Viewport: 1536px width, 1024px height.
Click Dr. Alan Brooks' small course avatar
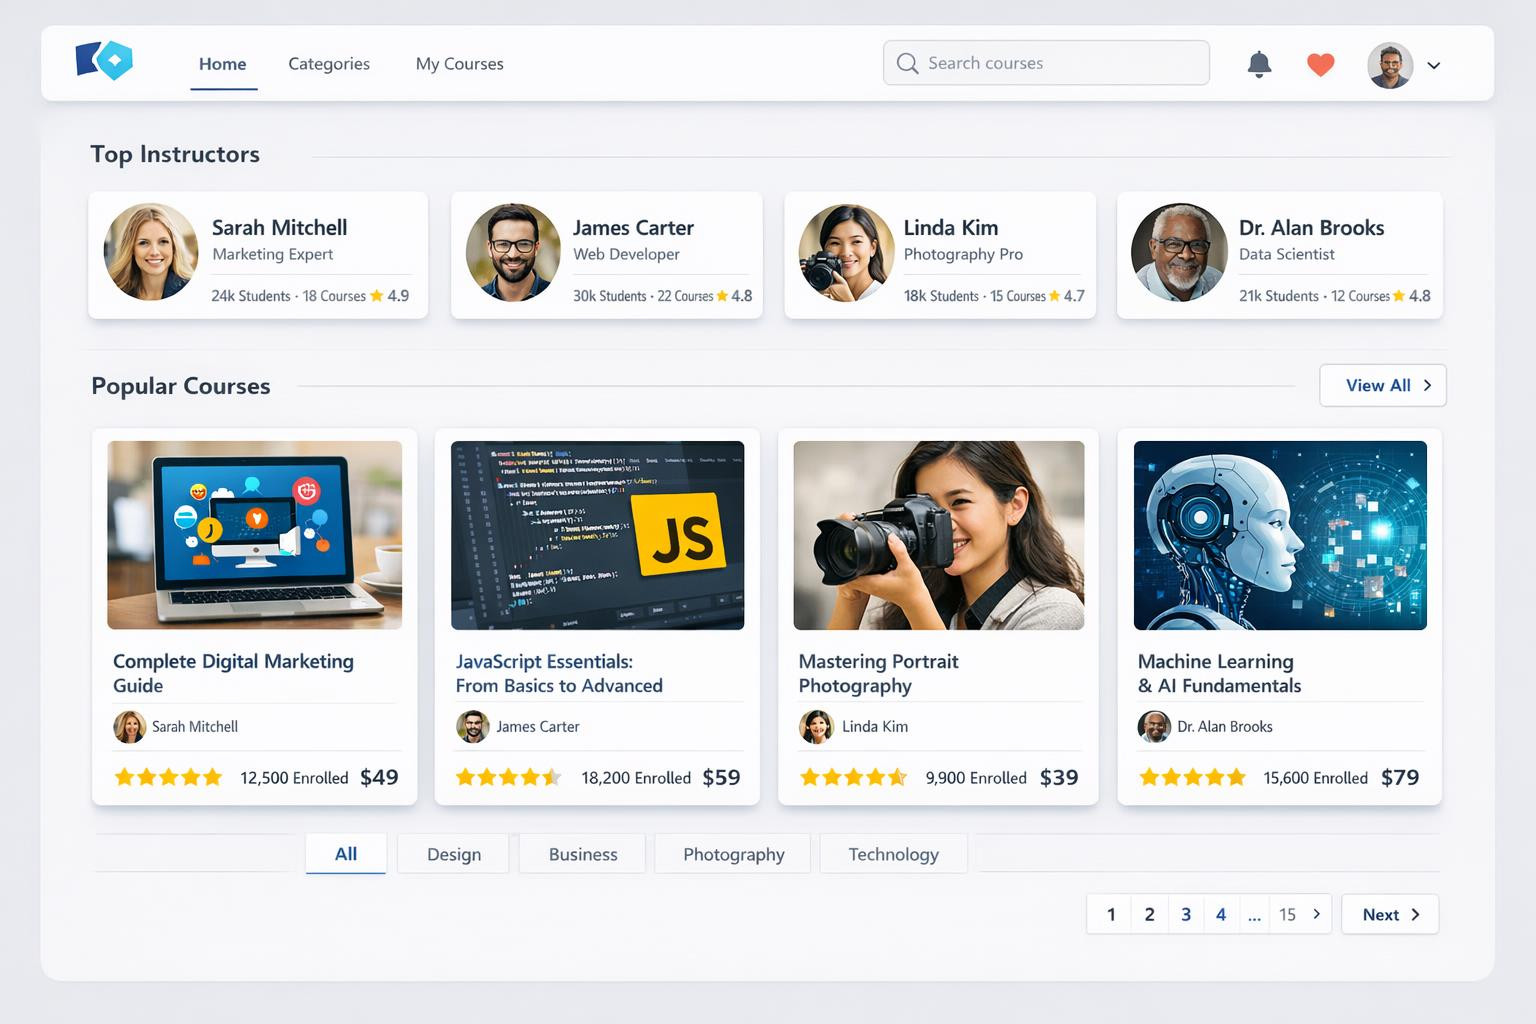tap(1154, 727)
